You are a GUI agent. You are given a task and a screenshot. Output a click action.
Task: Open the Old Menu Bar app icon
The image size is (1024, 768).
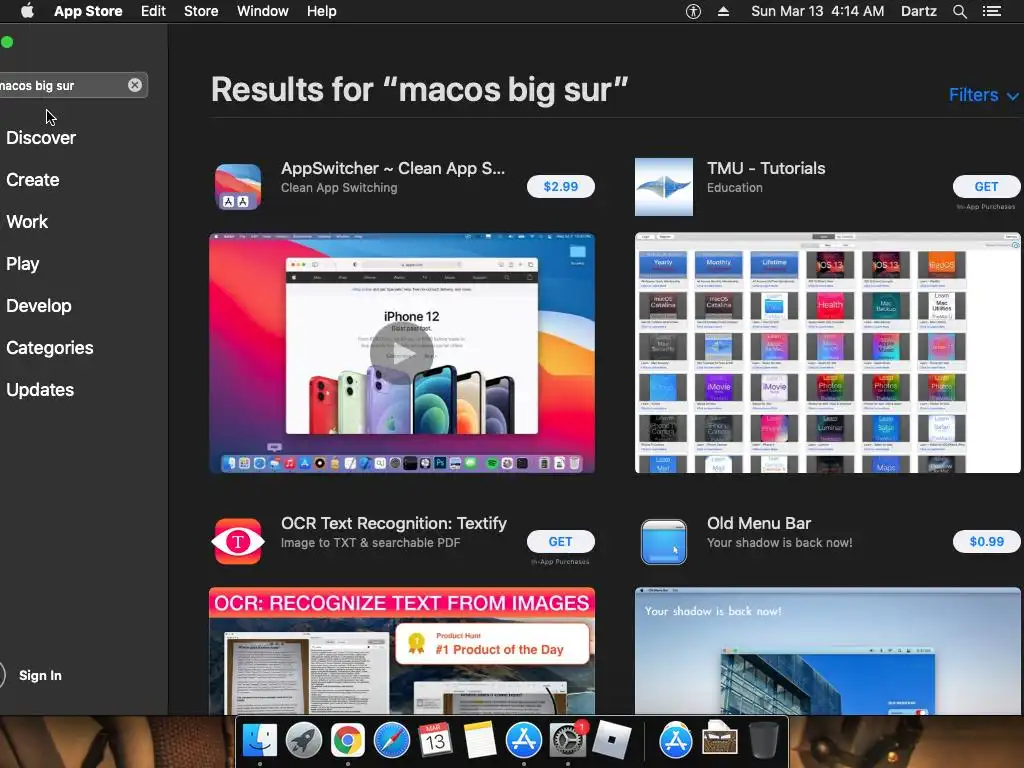(664, 541)
